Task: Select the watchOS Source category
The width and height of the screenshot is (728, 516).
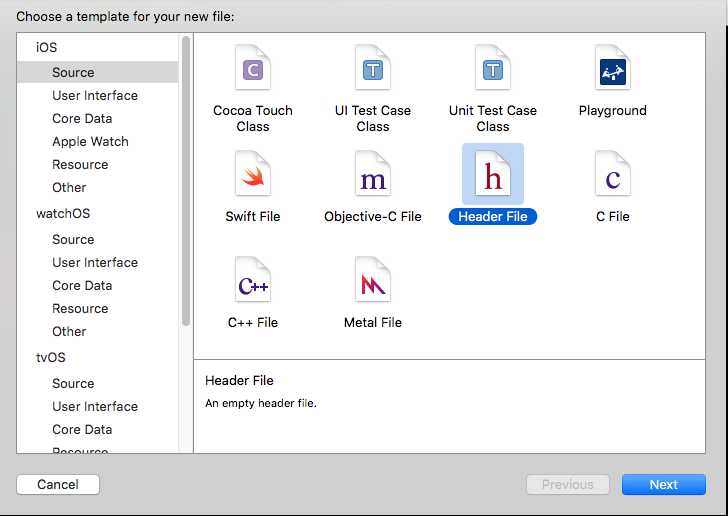Action: click(x=73, y=239)
